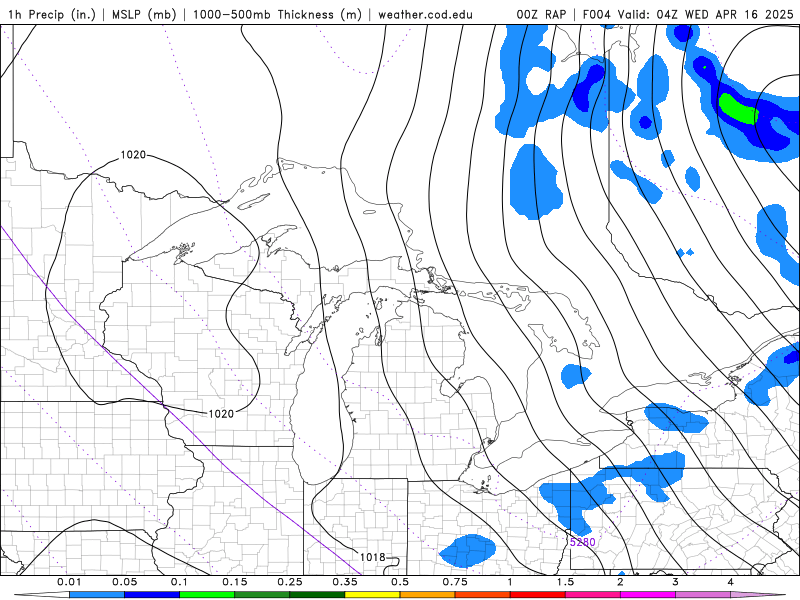Click the 'MSLP (mb)' header label
This screenshot has width=800, height=600.
pyautogui.click(x=144, y=15)
